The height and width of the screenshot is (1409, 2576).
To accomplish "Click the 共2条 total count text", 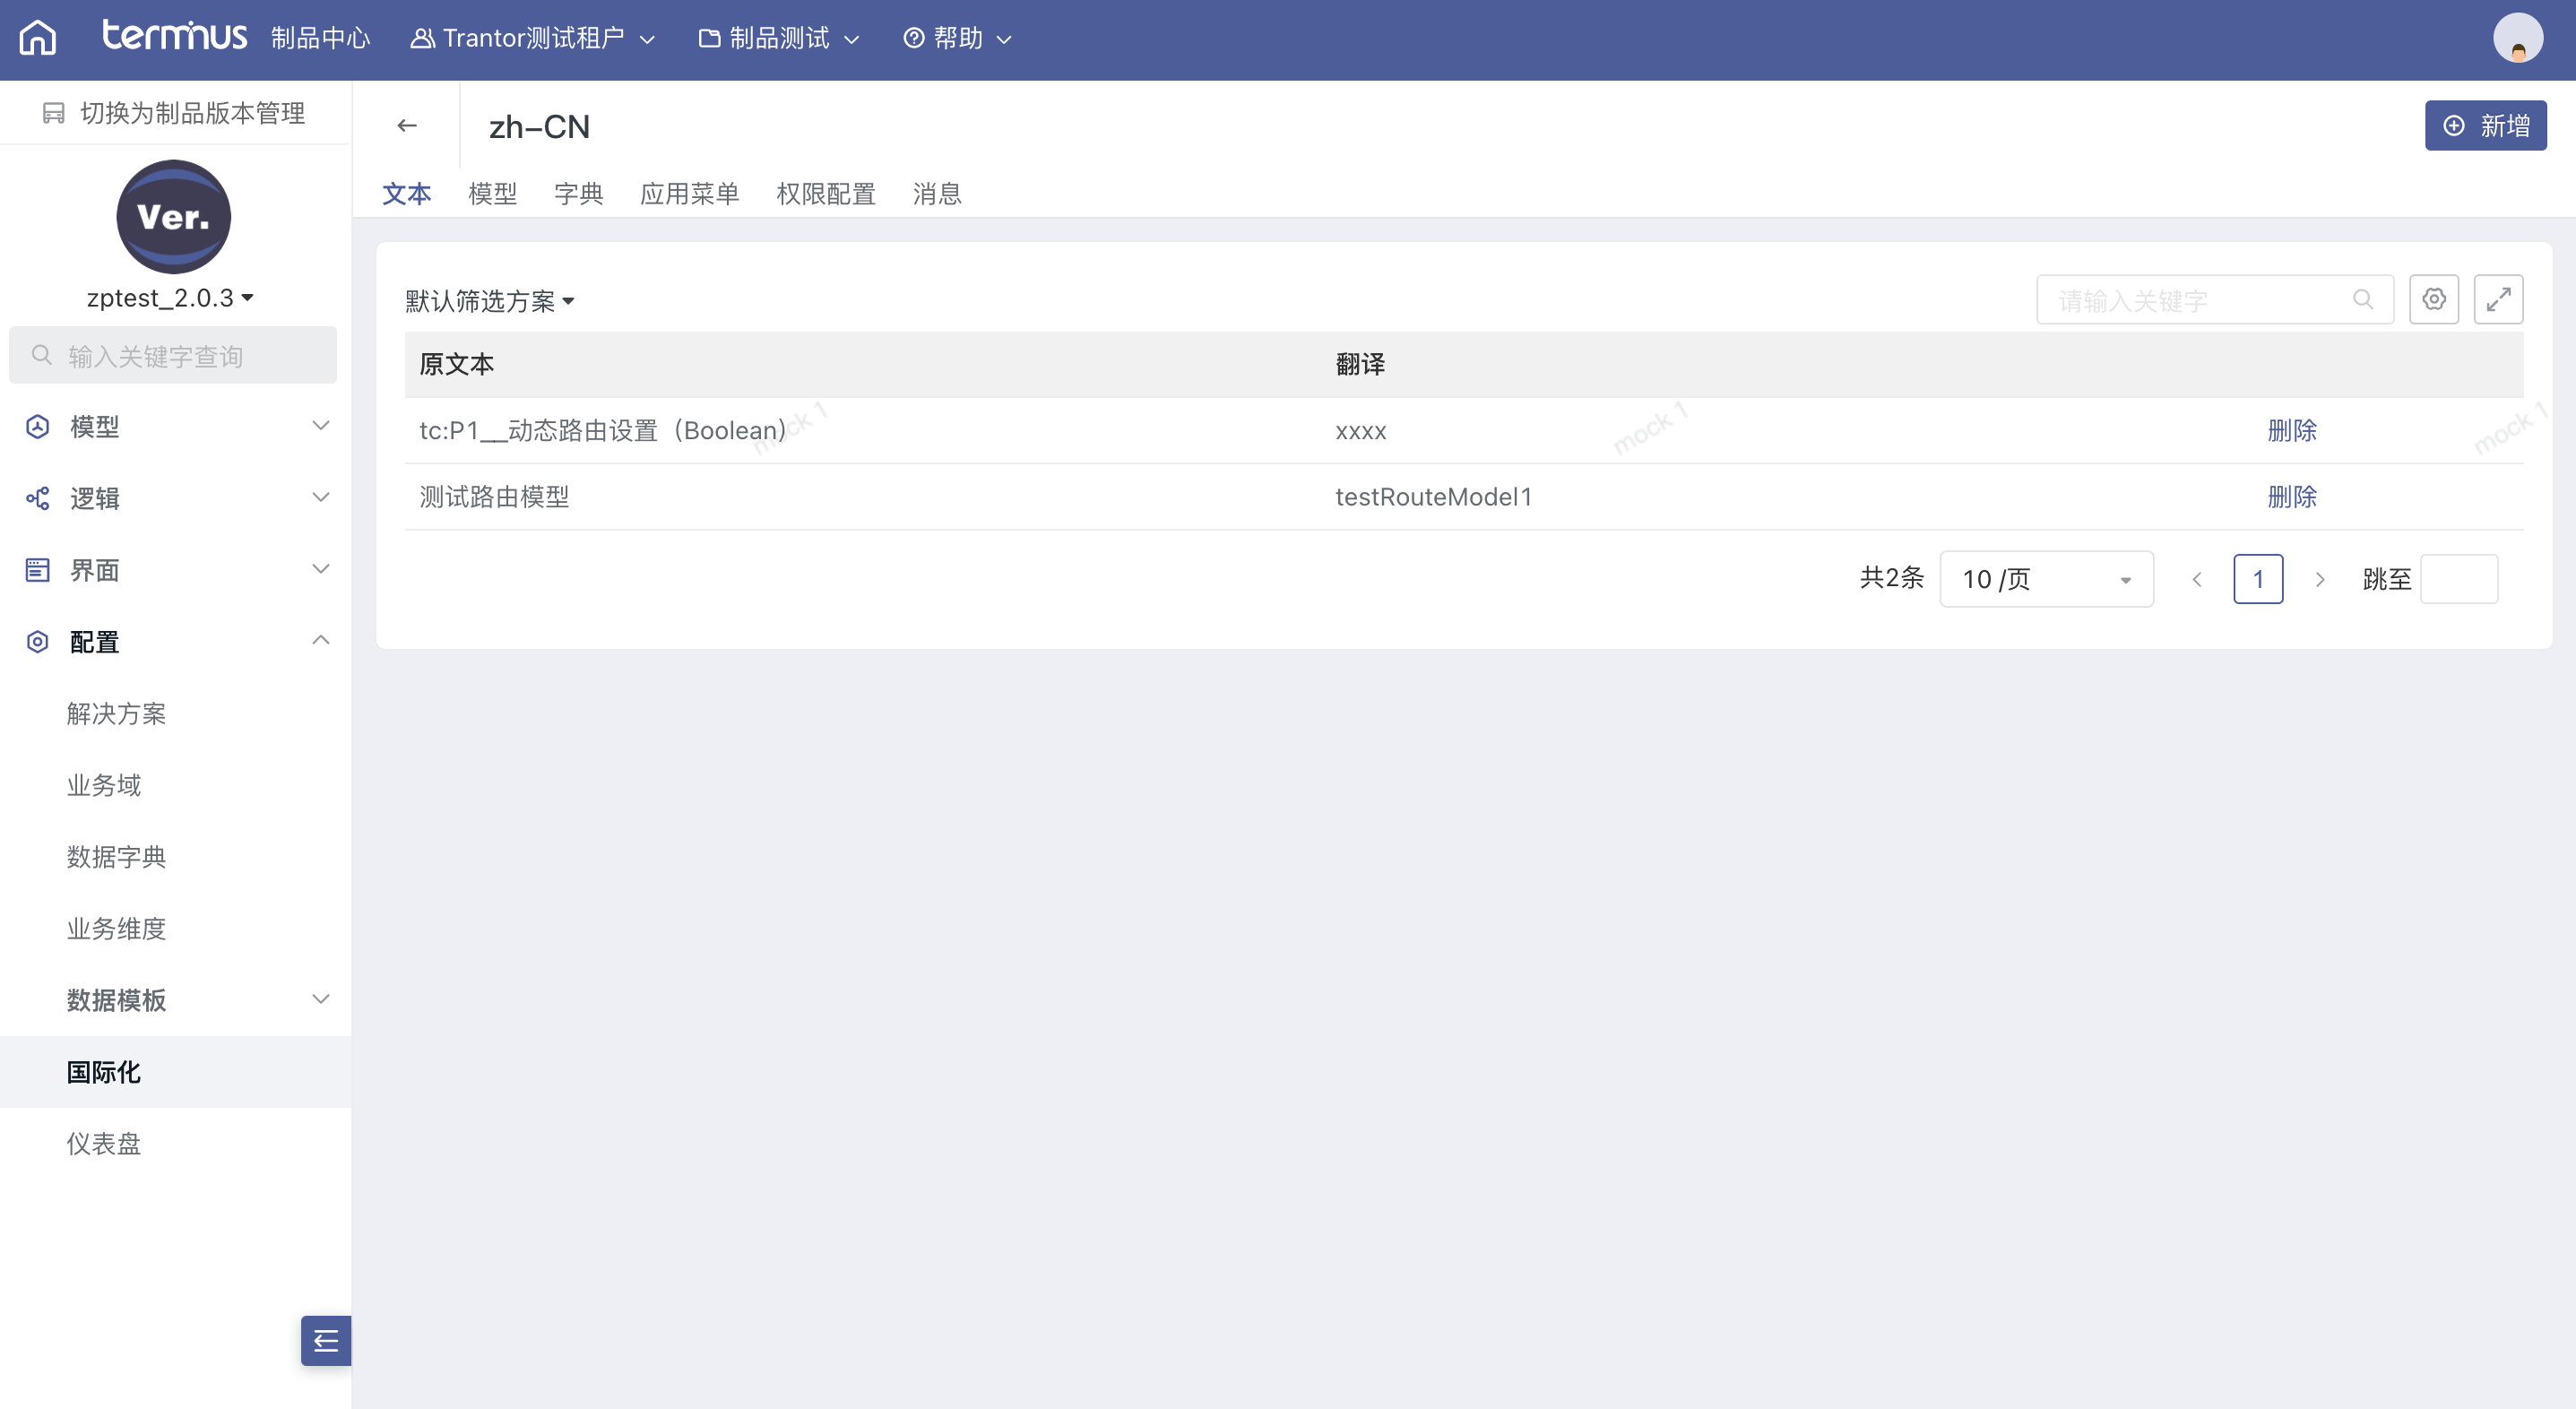I will [1891, 578].
